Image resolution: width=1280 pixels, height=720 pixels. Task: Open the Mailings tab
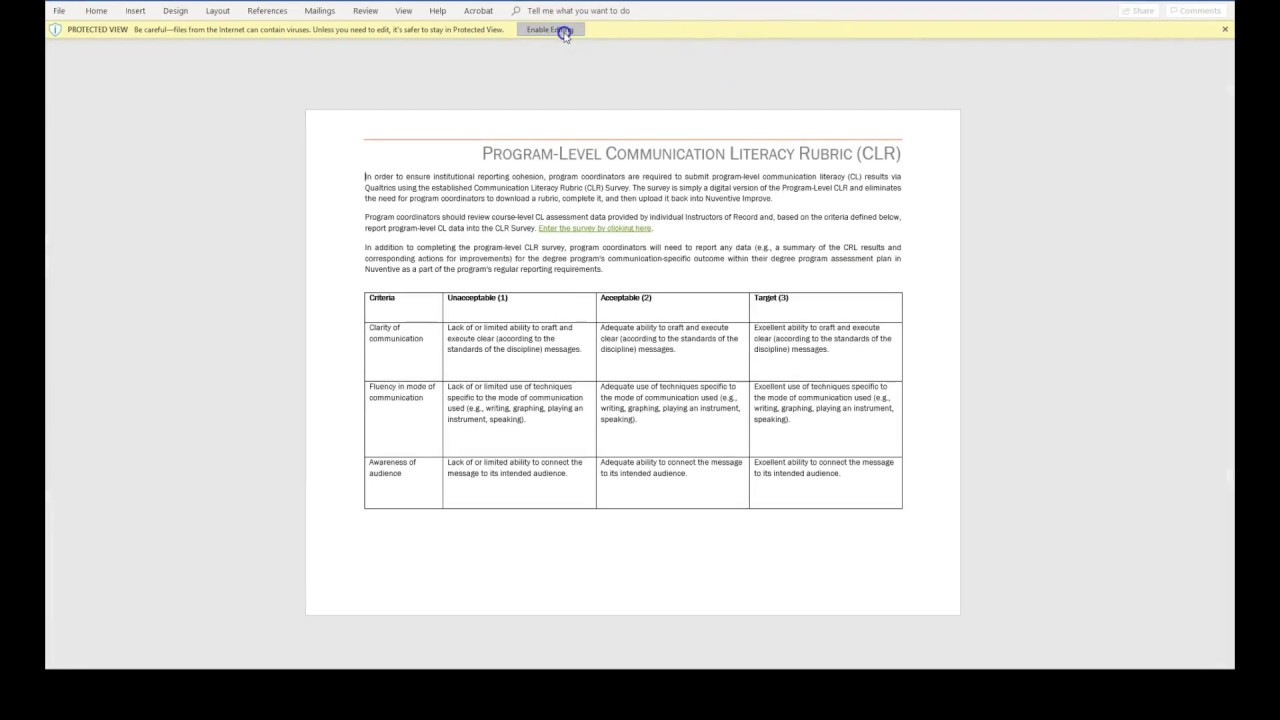click(x=320, y=11)
